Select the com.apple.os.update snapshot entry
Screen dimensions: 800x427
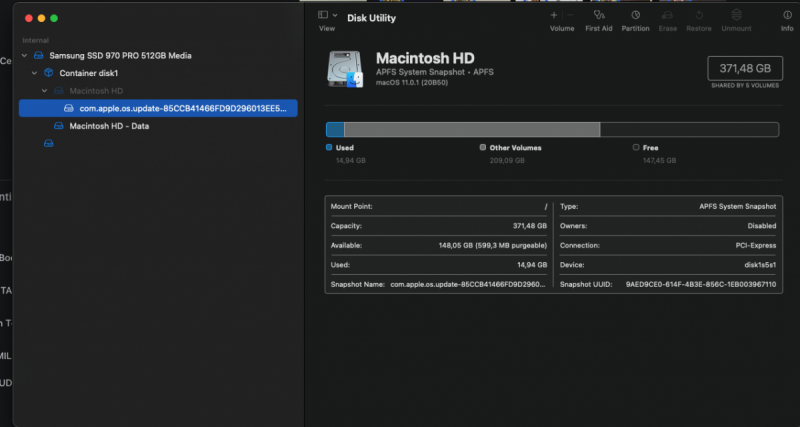[x=180, y=108]
